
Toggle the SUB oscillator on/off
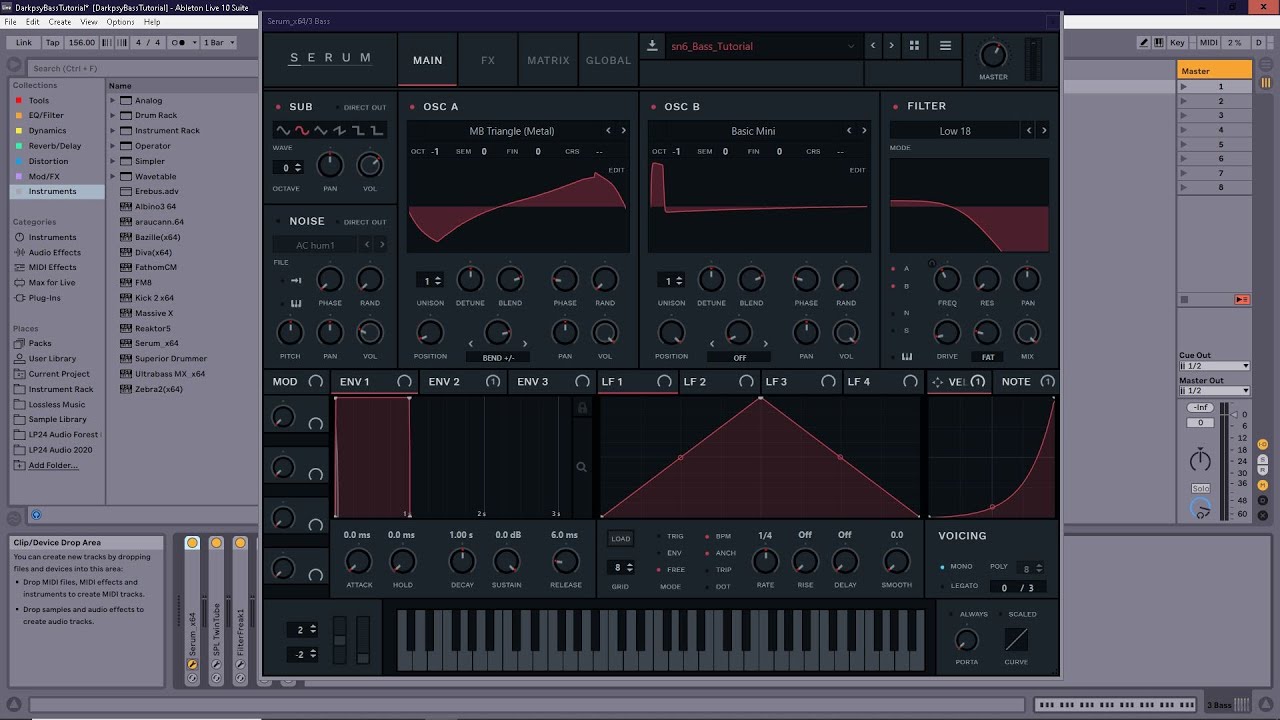(278, 107)
